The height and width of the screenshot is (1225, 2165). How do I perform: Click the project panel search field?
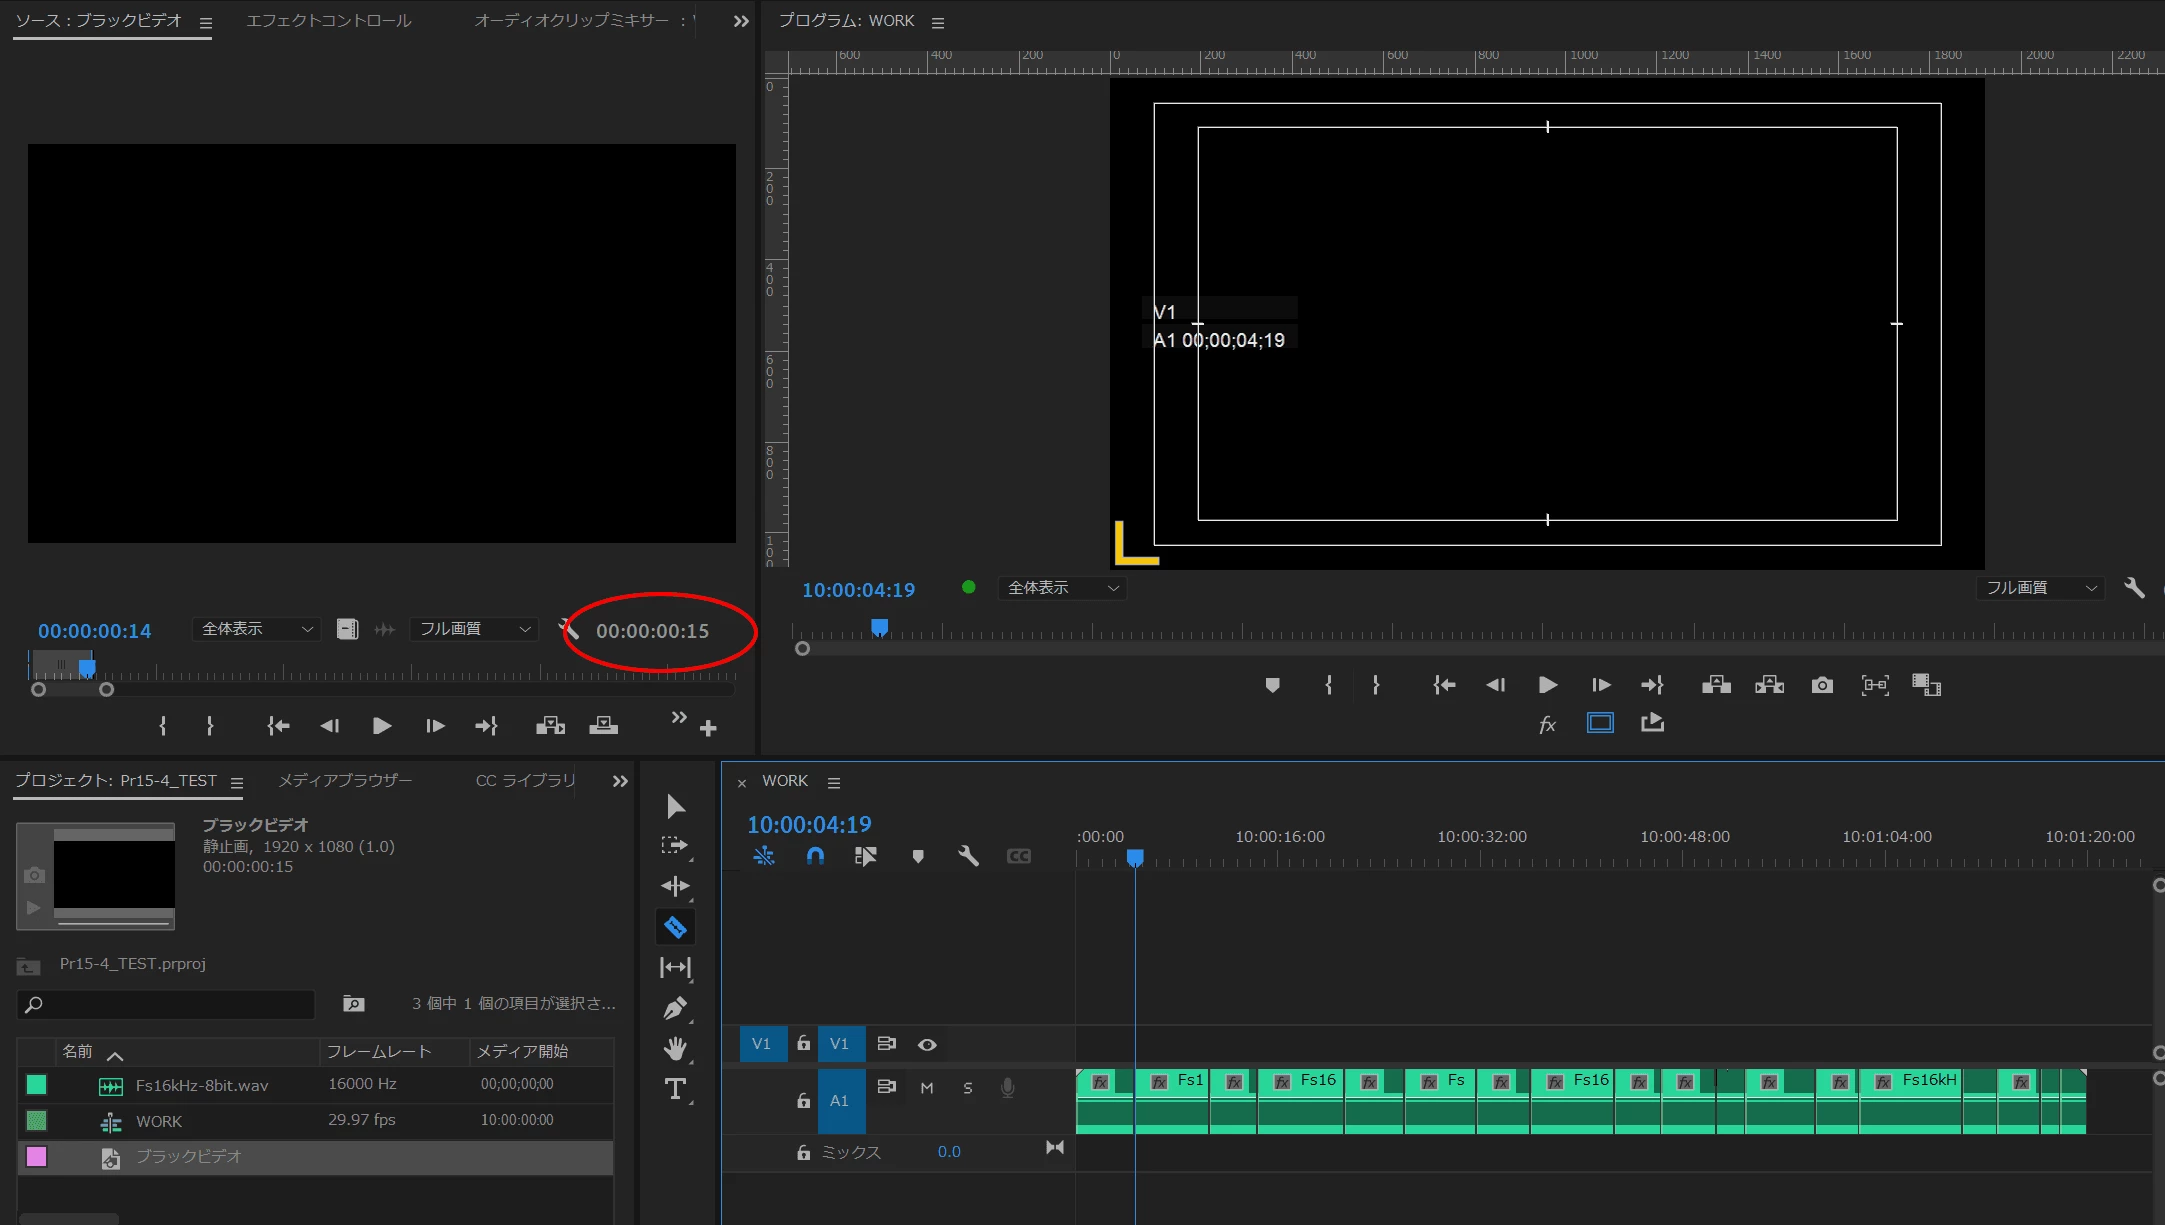(x=170, y=1004)
